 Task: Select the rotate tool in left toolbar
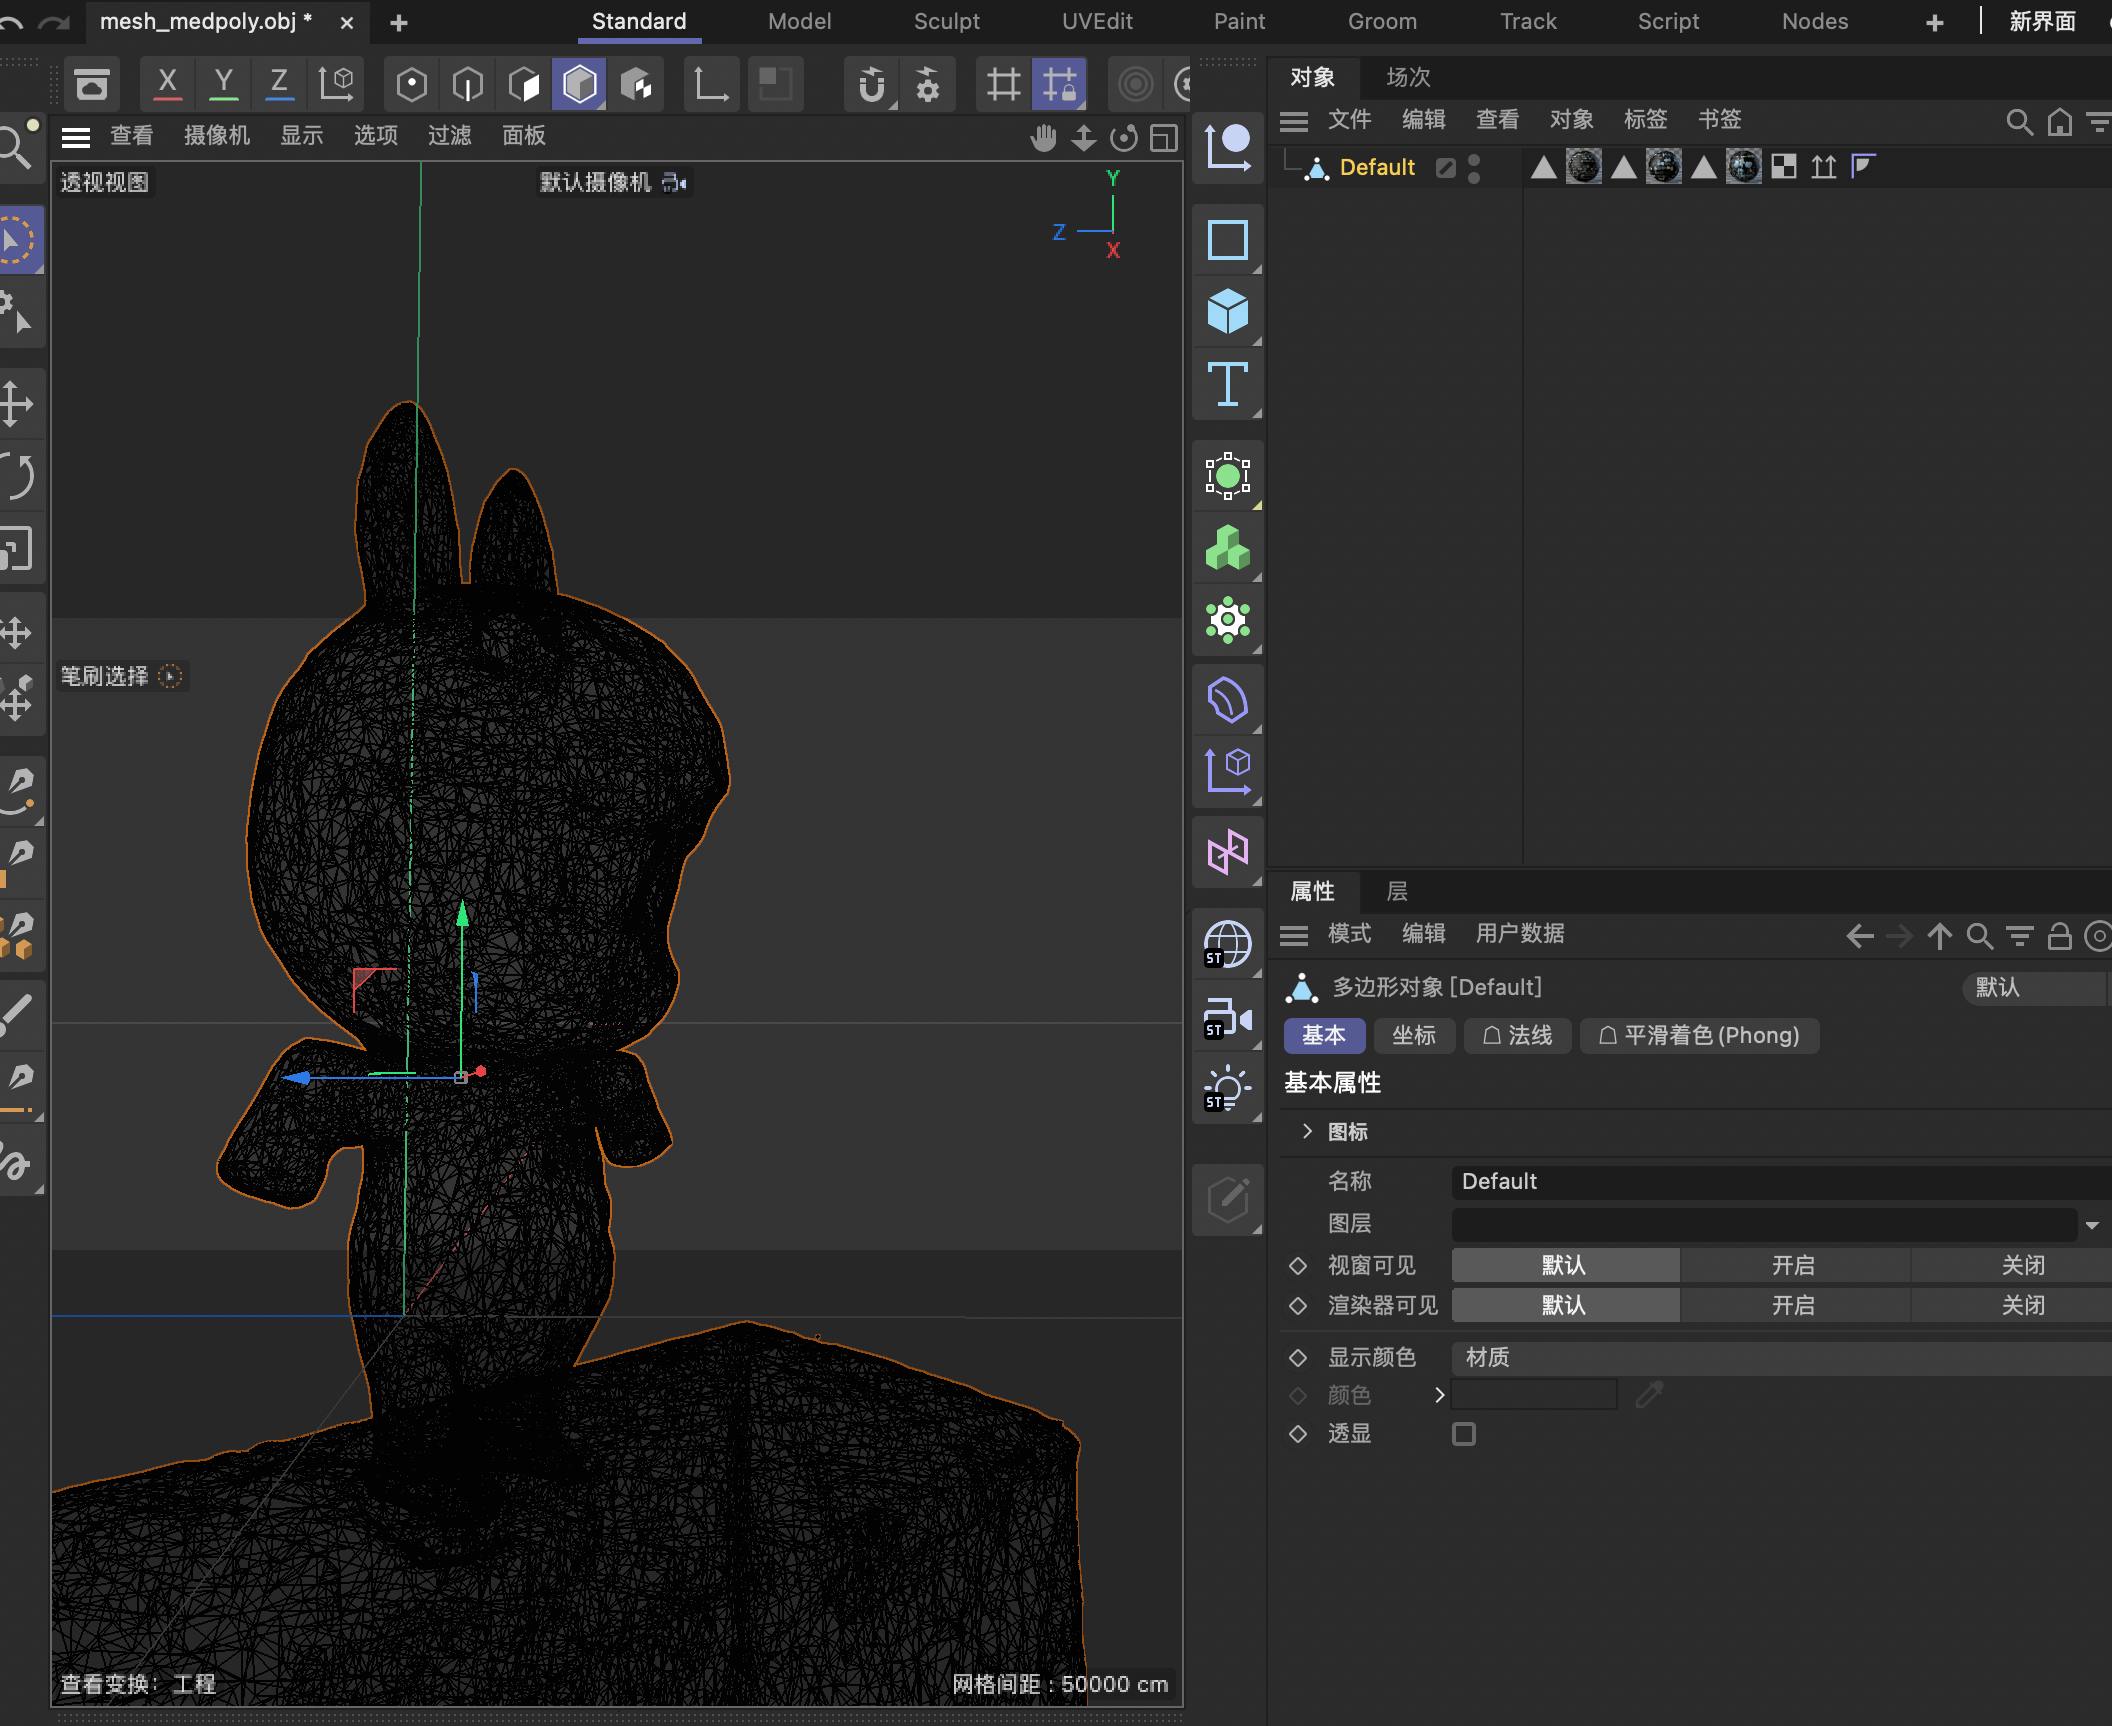coord(16,476)
